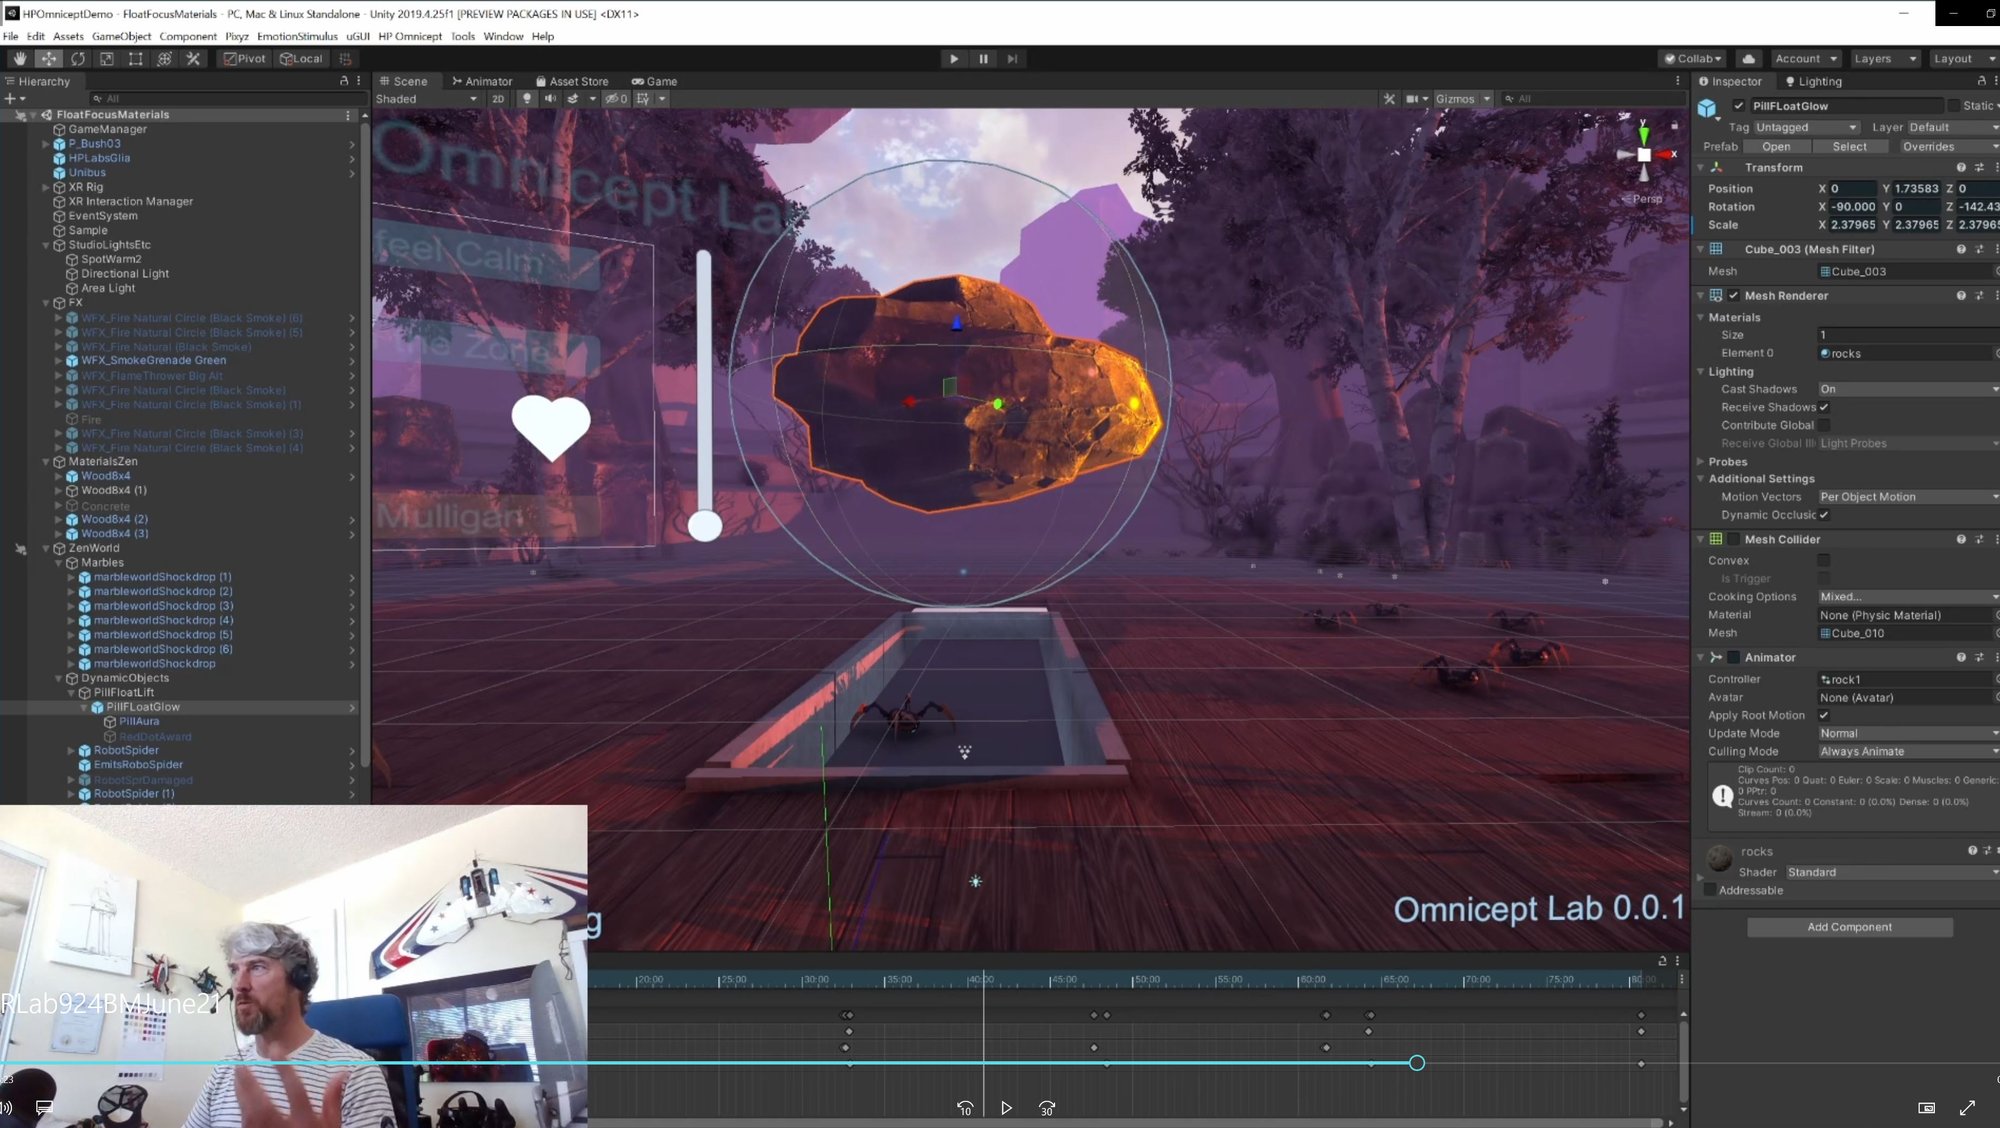Click the prefab Open button
2000x1128 pixels.
(1776, 147)
